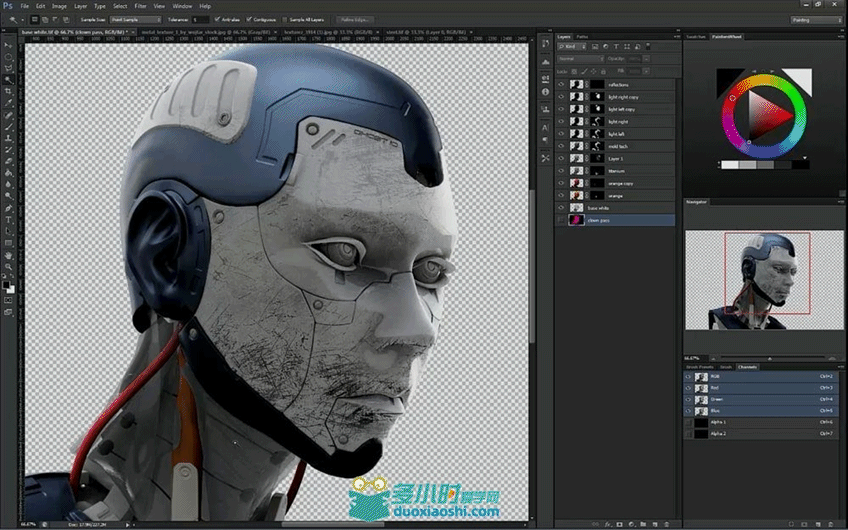Open the layer blend mode dropdown
This screenshot has width=848, height=530.
580,58
